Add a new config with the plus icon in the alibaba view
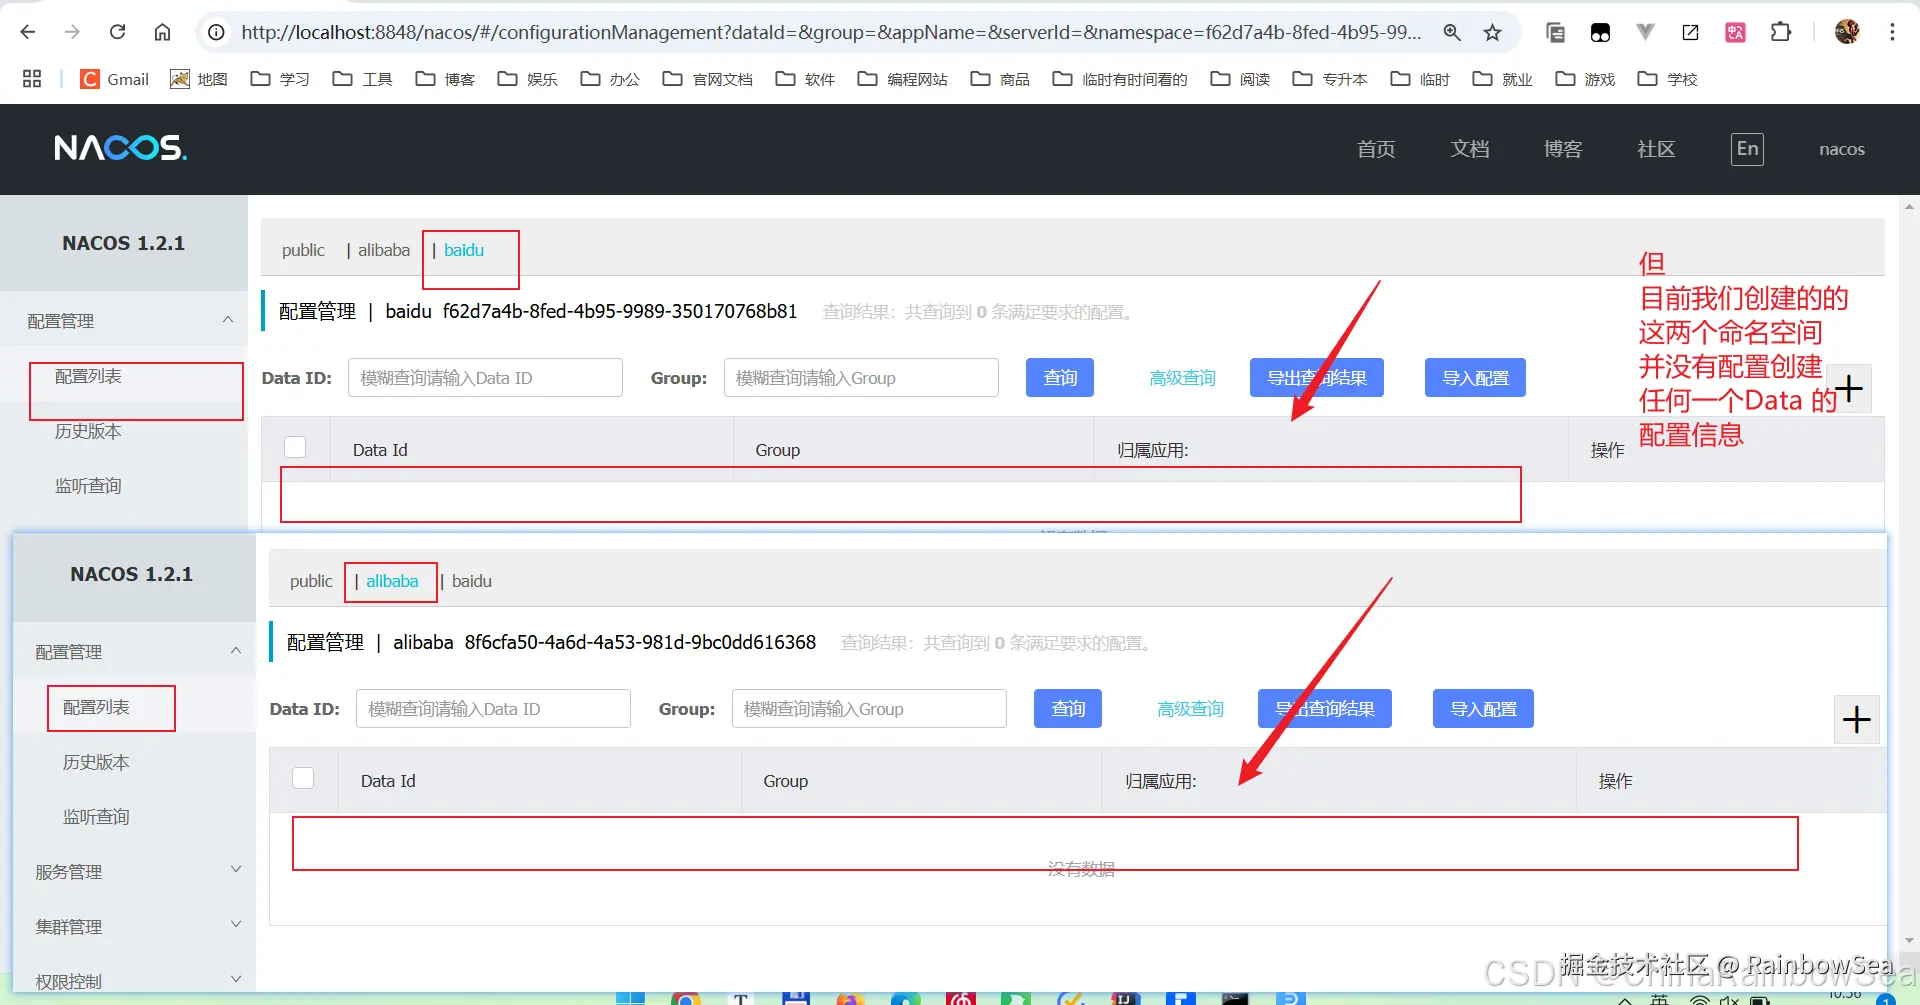1920x1005 pixels. (1857, 719)
